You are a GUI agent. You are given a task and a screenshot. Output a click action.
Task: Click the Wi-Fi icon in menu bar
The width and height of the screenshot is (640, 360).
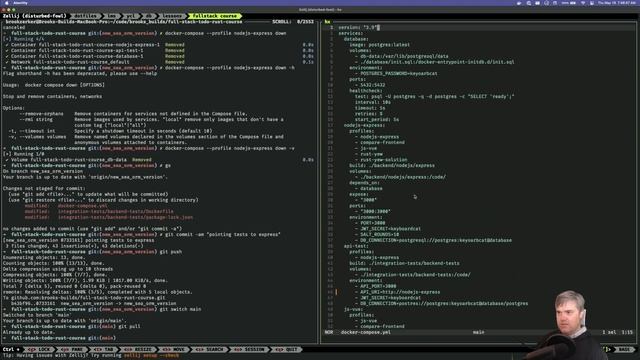pyautogui.click(x=583, y=3)
